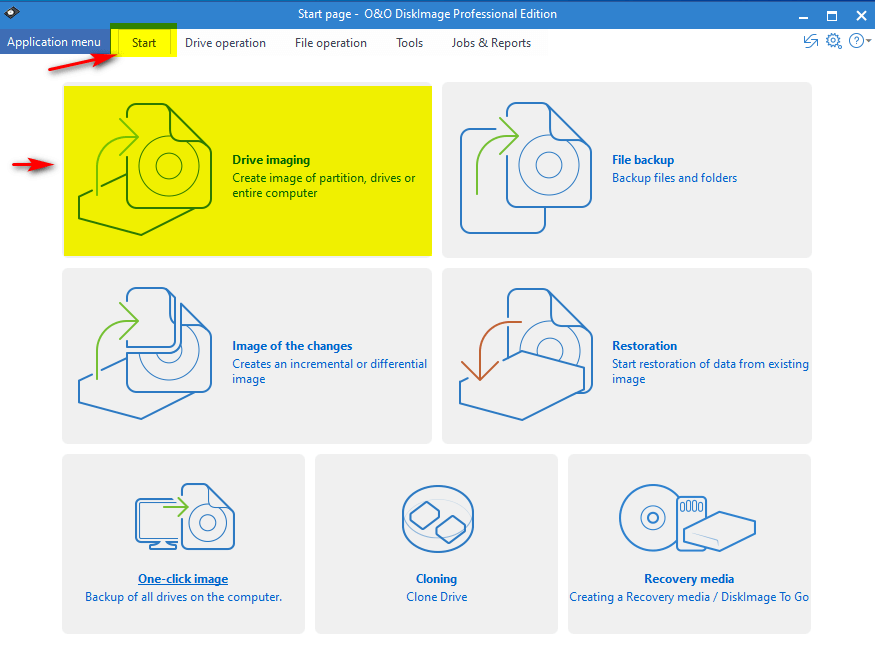Click the help question mark icon
The width and height of the screenshot is (875, 659).
point(856,41)
